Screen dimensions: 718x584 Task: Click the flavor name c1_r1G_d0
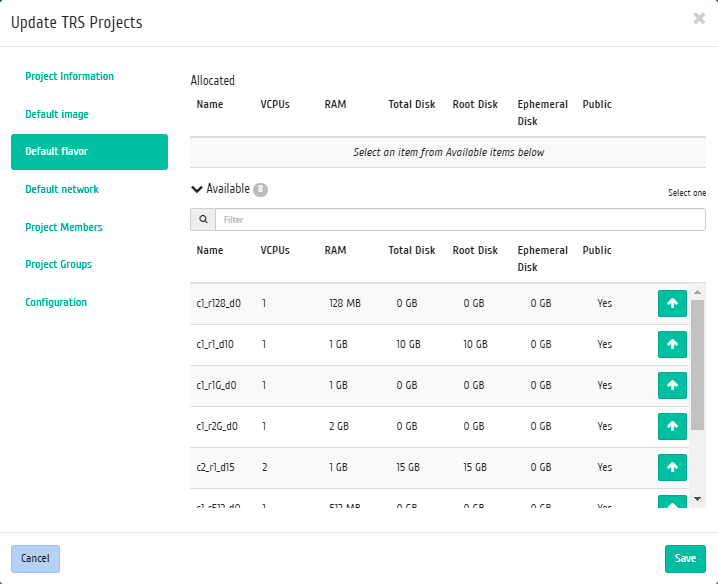click(216, 385)
